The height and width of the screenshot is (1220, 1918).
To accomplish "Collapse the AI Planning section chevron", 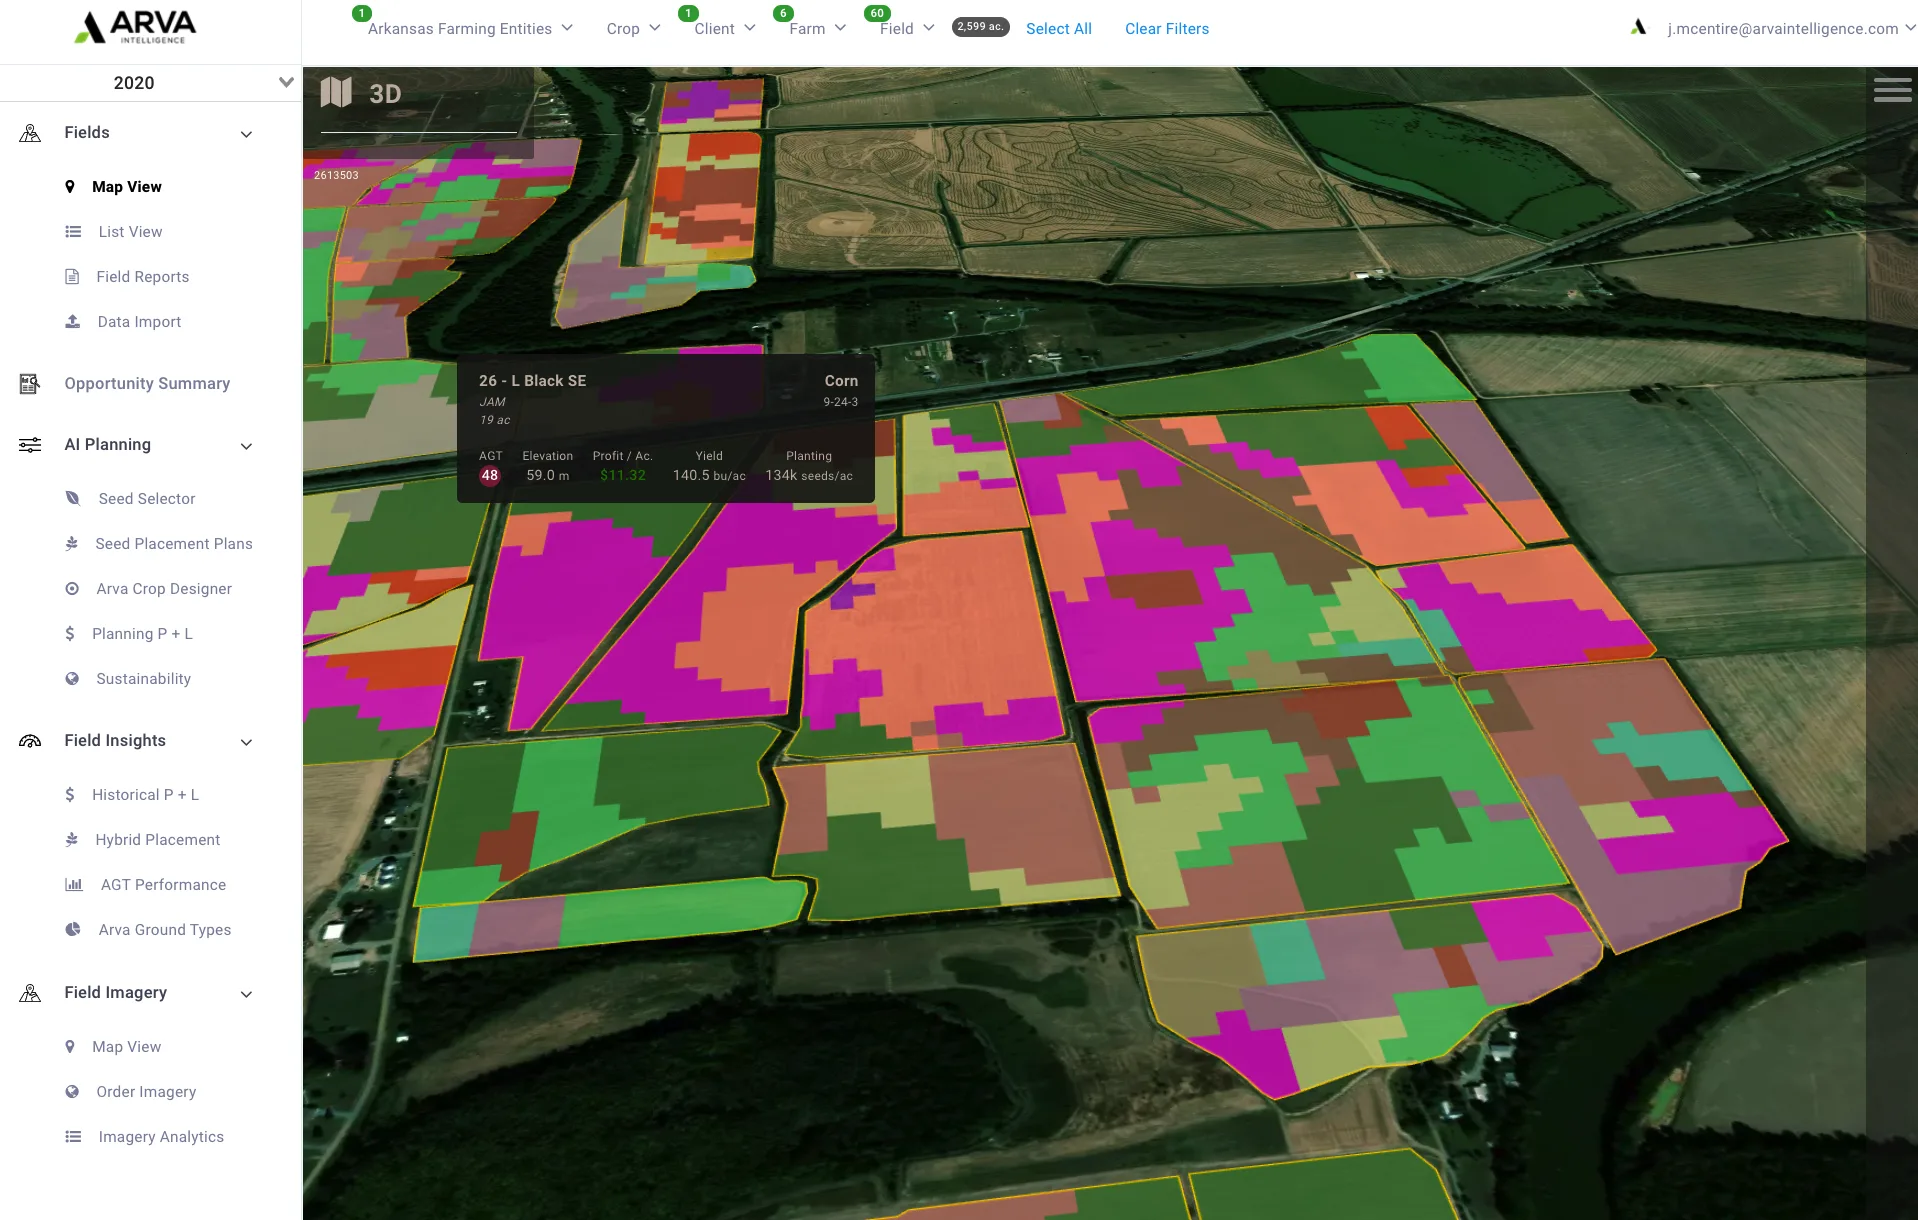I will (x=246, y=446).
